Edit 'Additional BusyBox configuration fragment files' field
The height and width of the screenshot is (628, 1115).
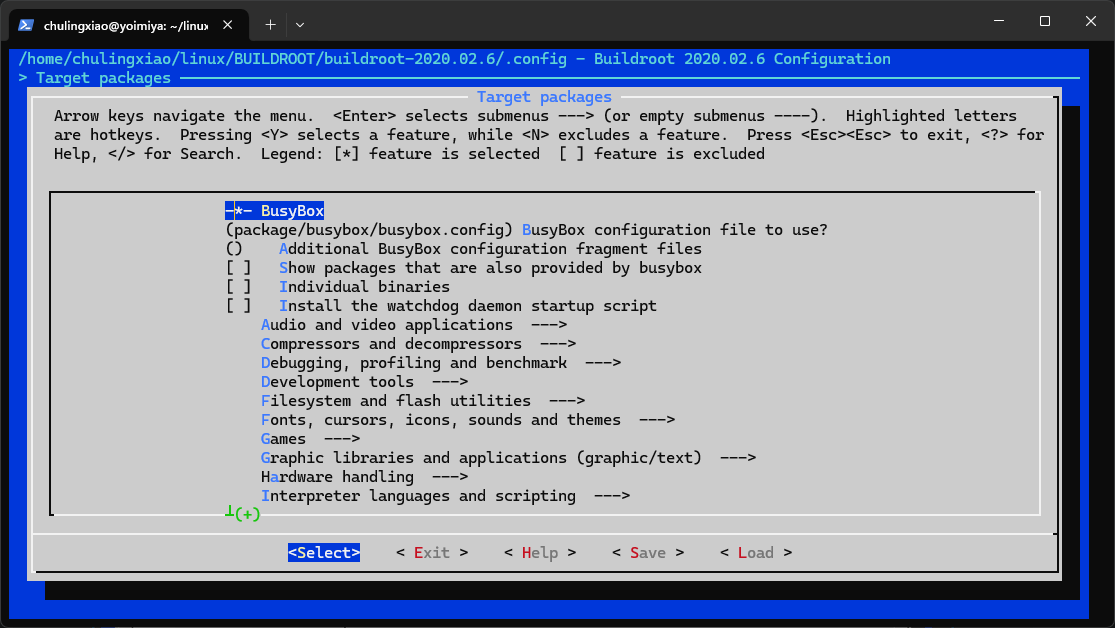(464, 249)
